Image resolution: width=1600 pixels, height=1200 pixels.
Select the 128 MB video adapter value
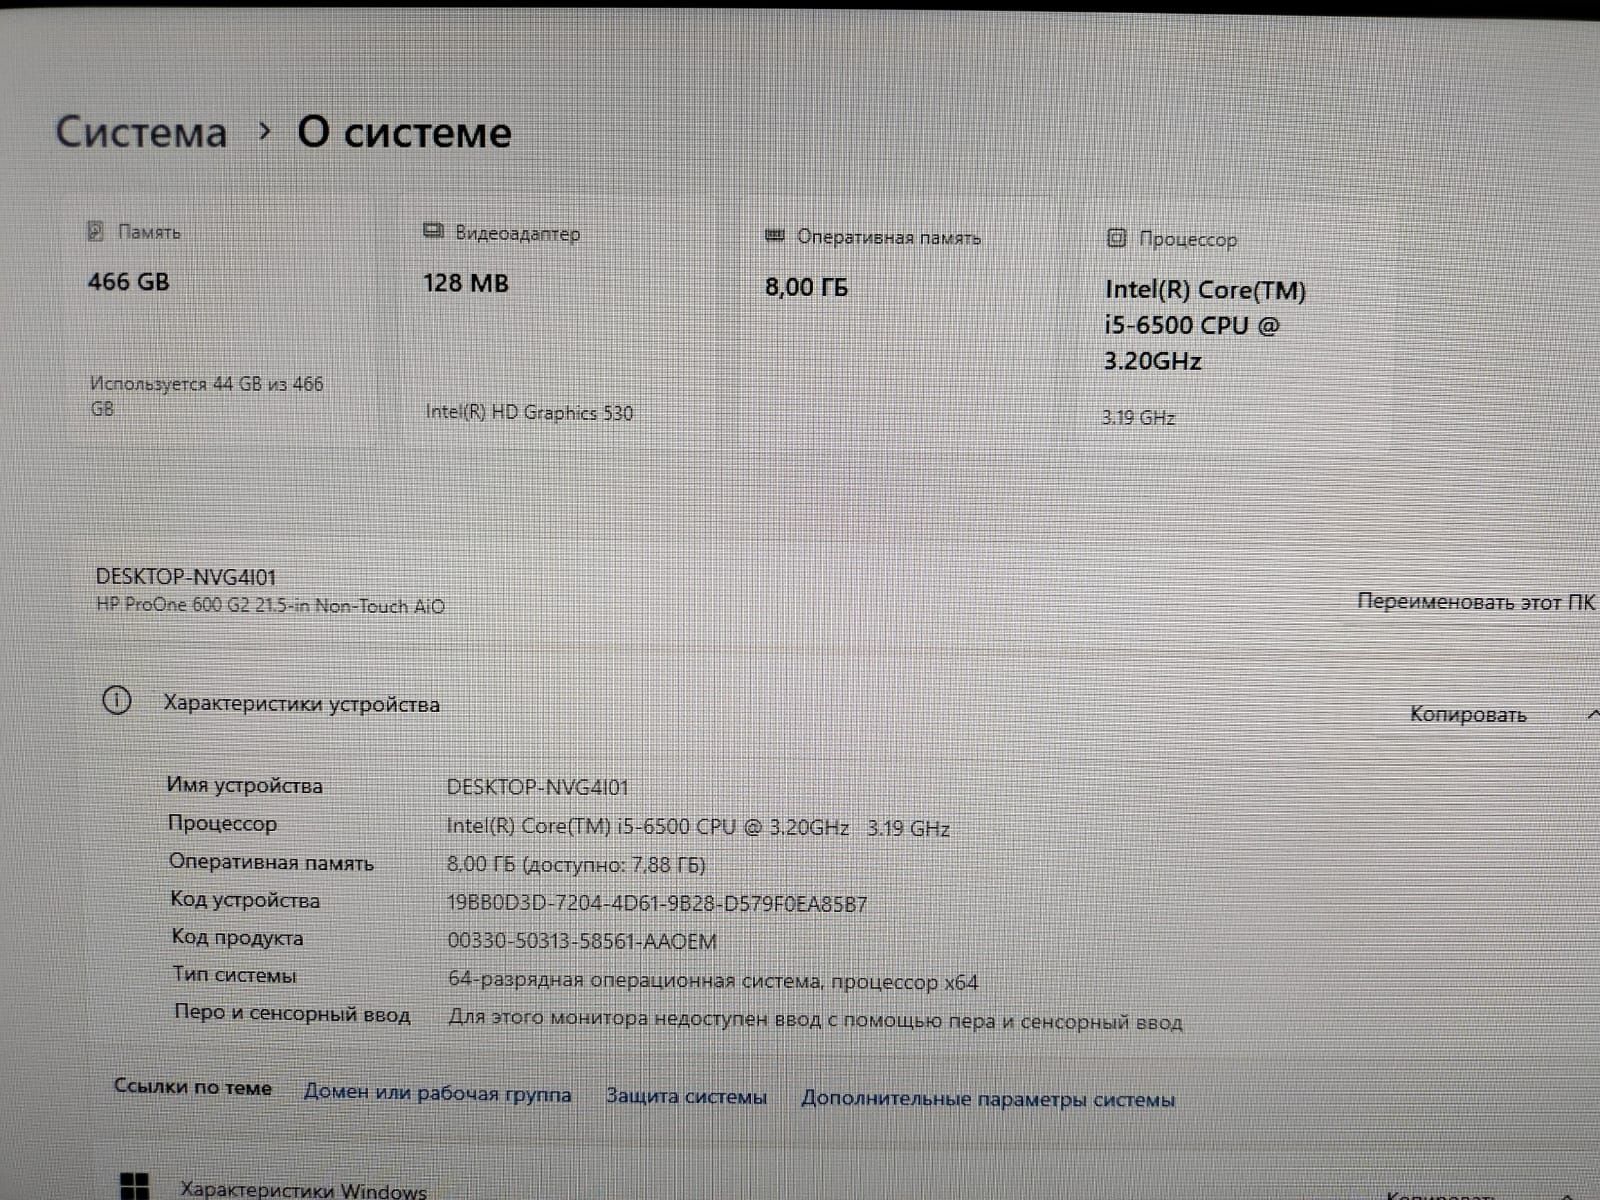click(465, 284)
